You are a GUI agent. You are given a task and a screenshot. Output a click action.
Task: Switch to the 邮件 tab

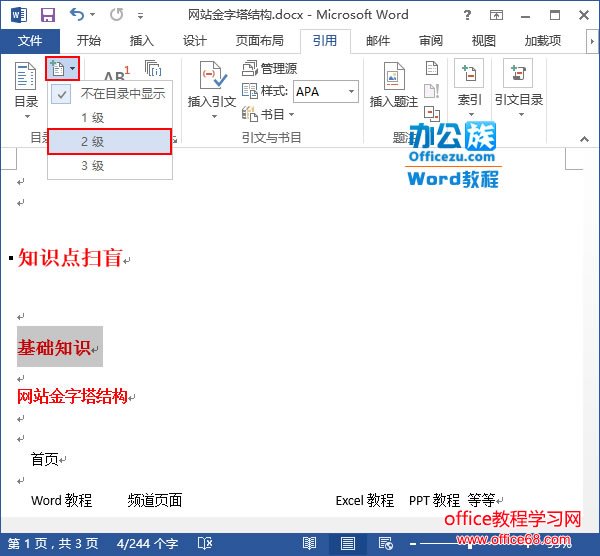point(377,41)
